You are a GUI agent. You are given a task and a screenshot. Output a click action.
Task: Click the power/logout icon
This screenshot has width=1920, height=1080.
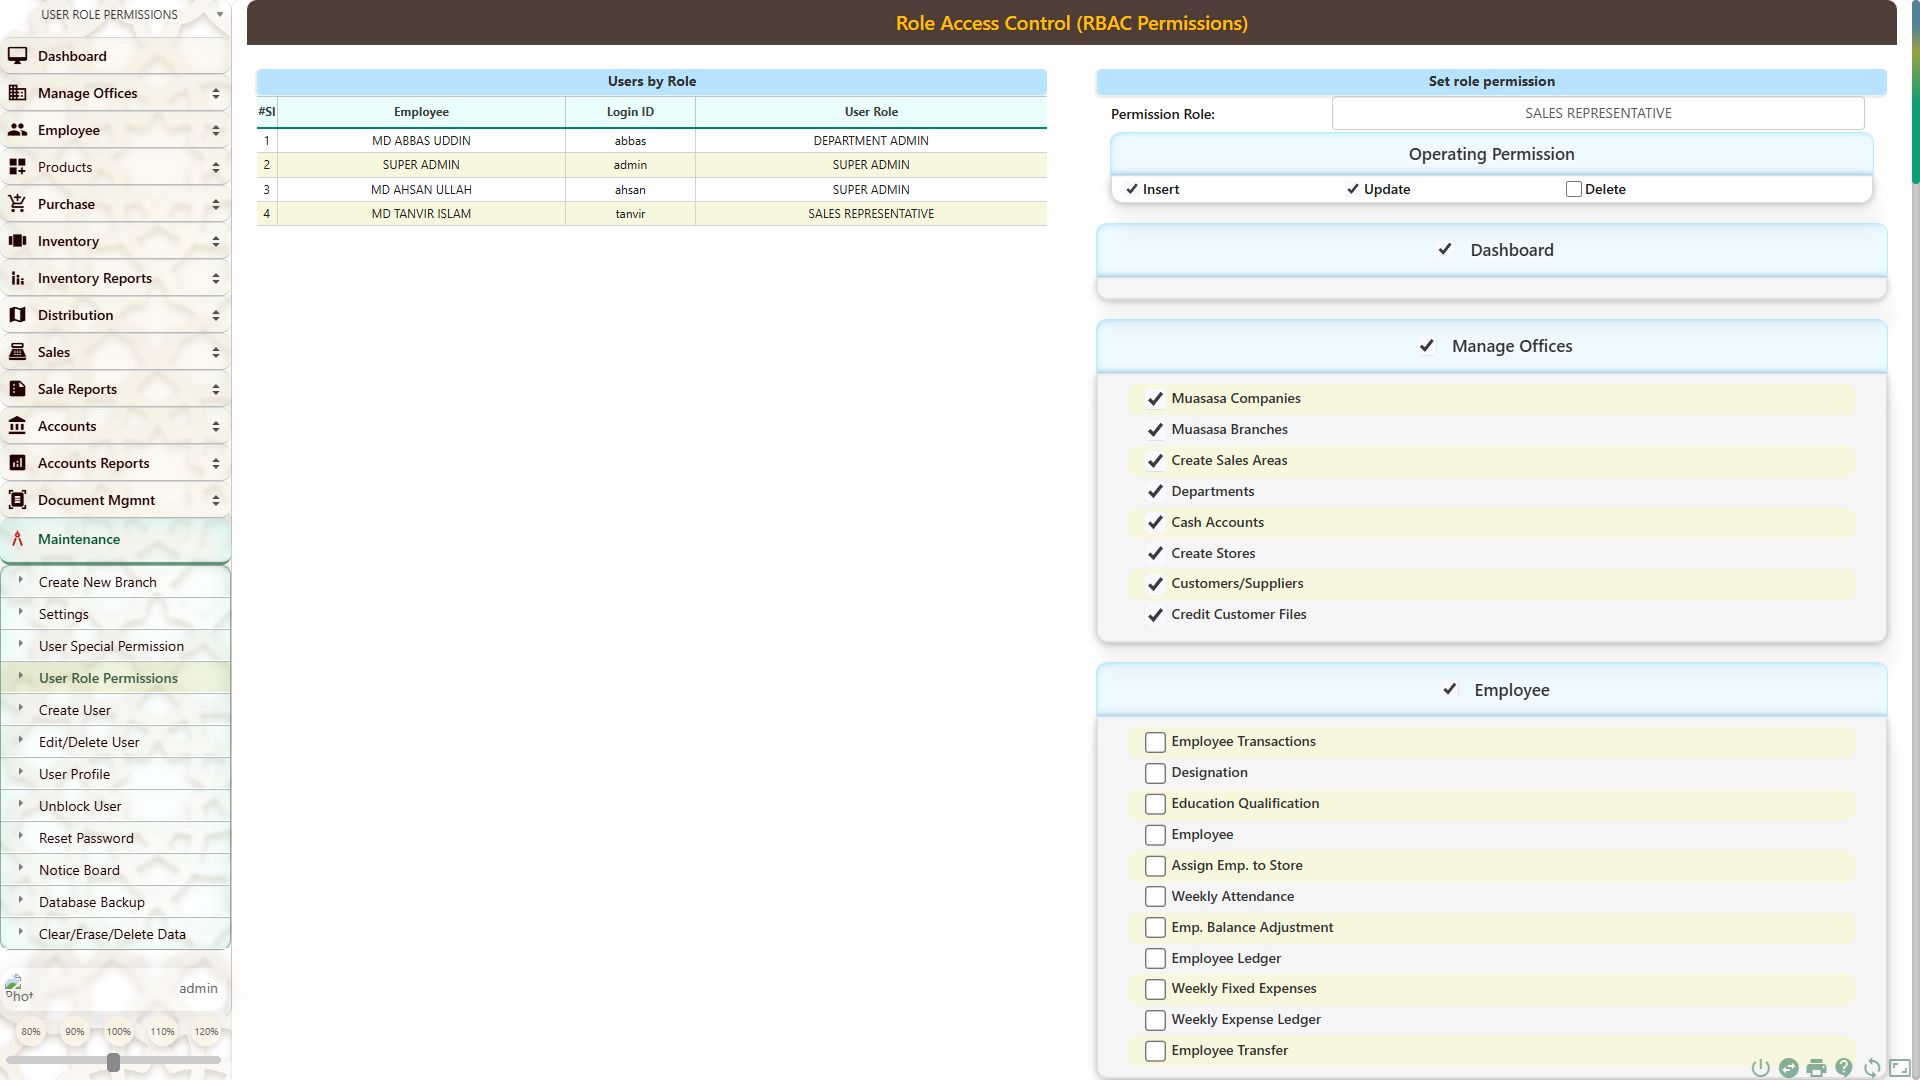[x=1760, y=1068]
